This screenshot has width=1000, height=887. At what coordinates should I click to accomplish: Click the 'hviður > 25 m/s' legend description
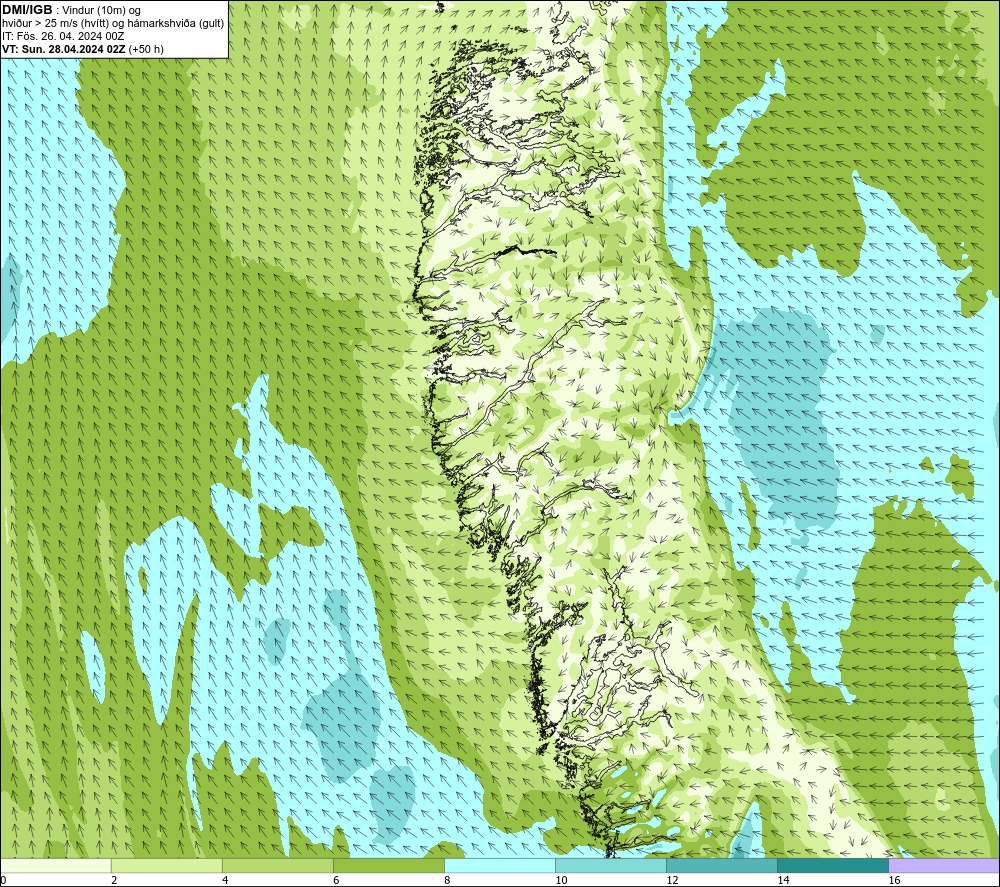coord(113,24)
